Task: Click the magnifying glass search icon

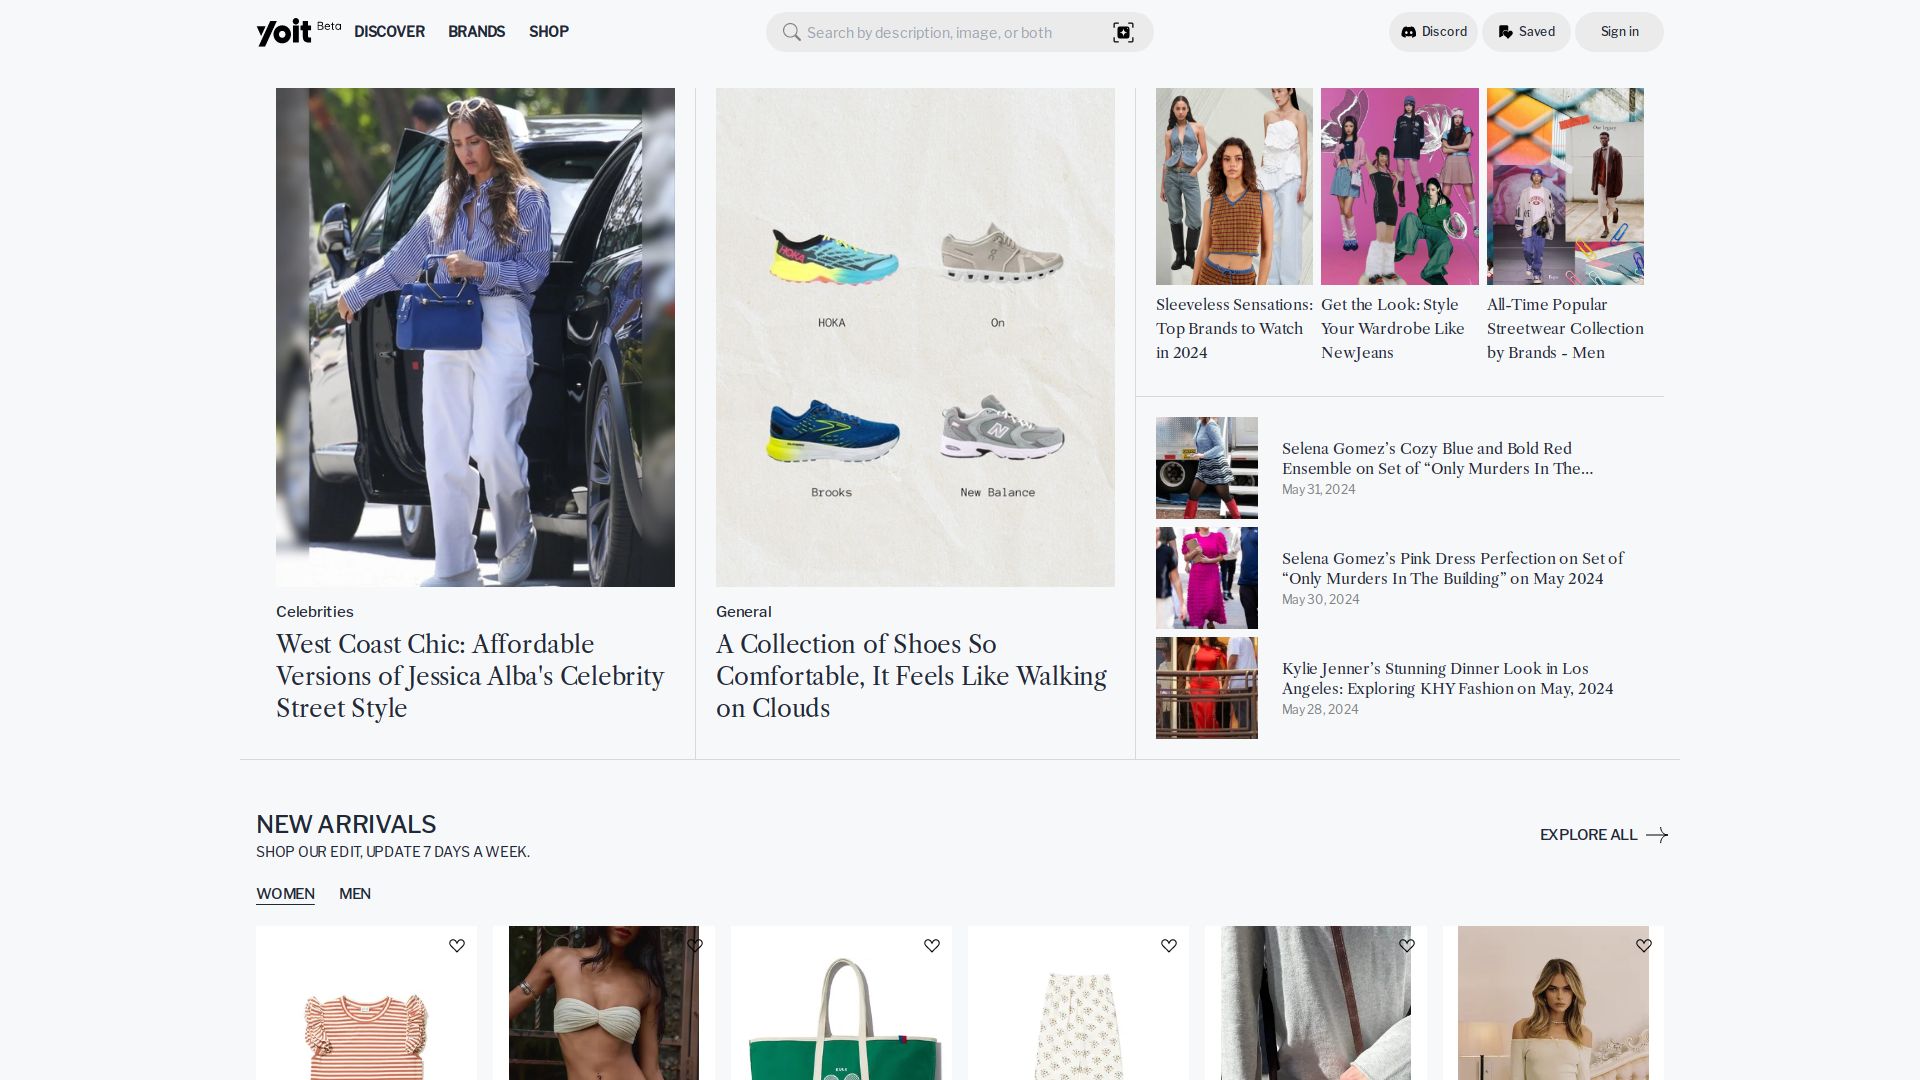Action: 791,32
